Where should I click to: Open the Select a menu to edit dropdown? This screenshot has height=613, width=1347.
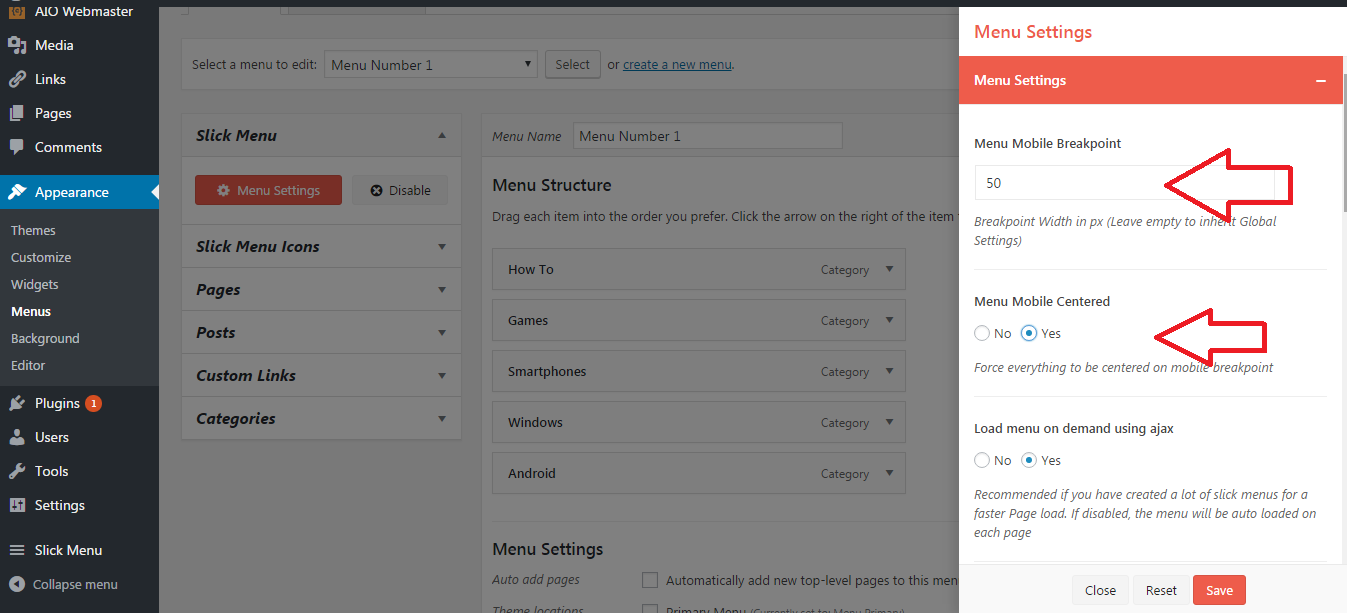click(431, 65)
